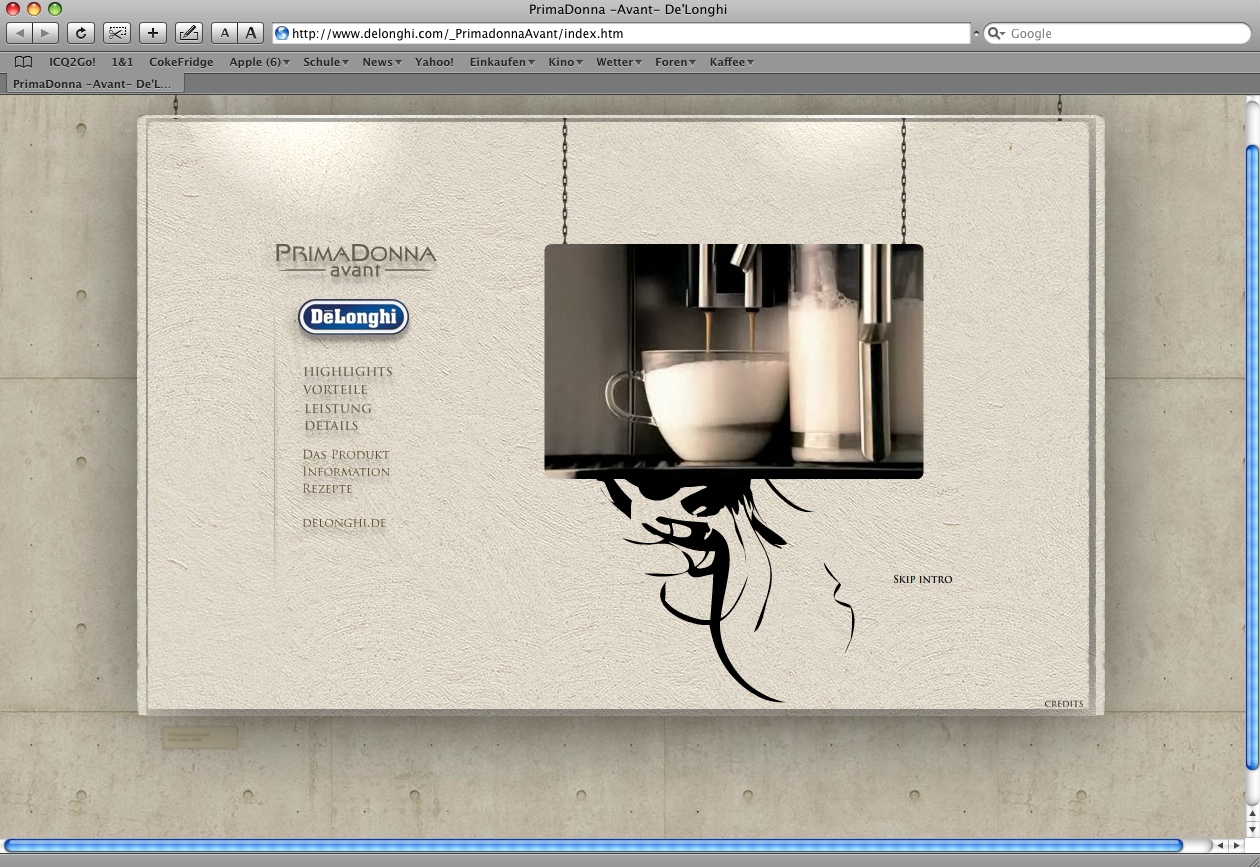
Task: Click the pencil AutoFill toolbar icon
Action: (188, 33)
